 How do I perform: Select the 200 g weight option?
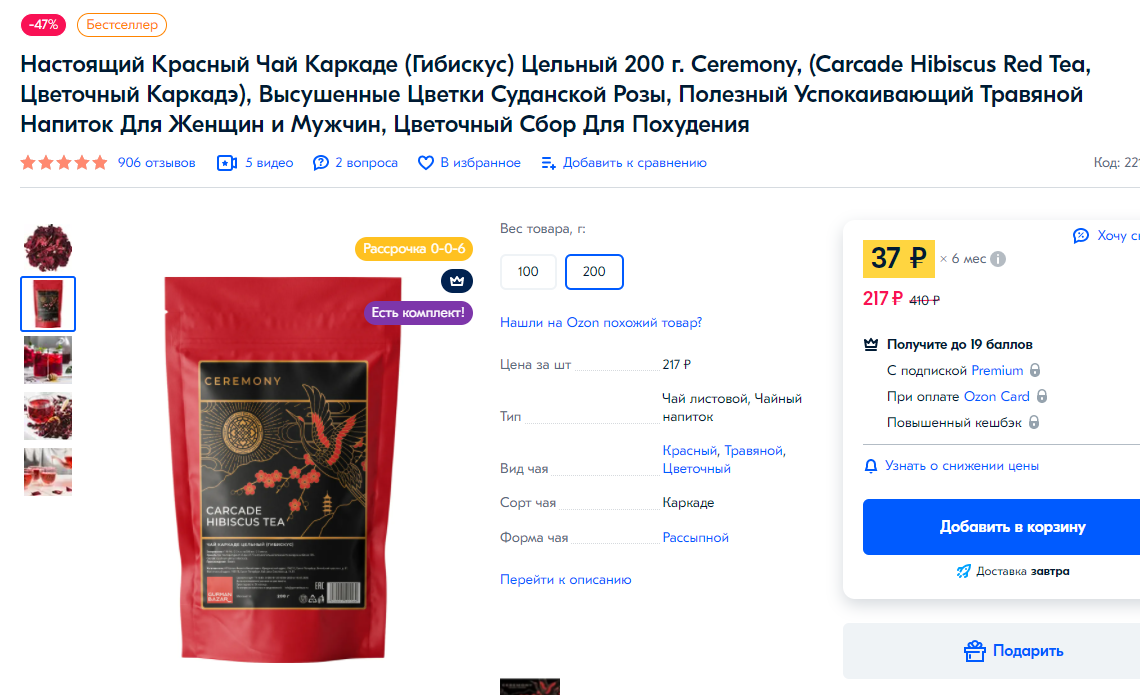coord(594,272)
